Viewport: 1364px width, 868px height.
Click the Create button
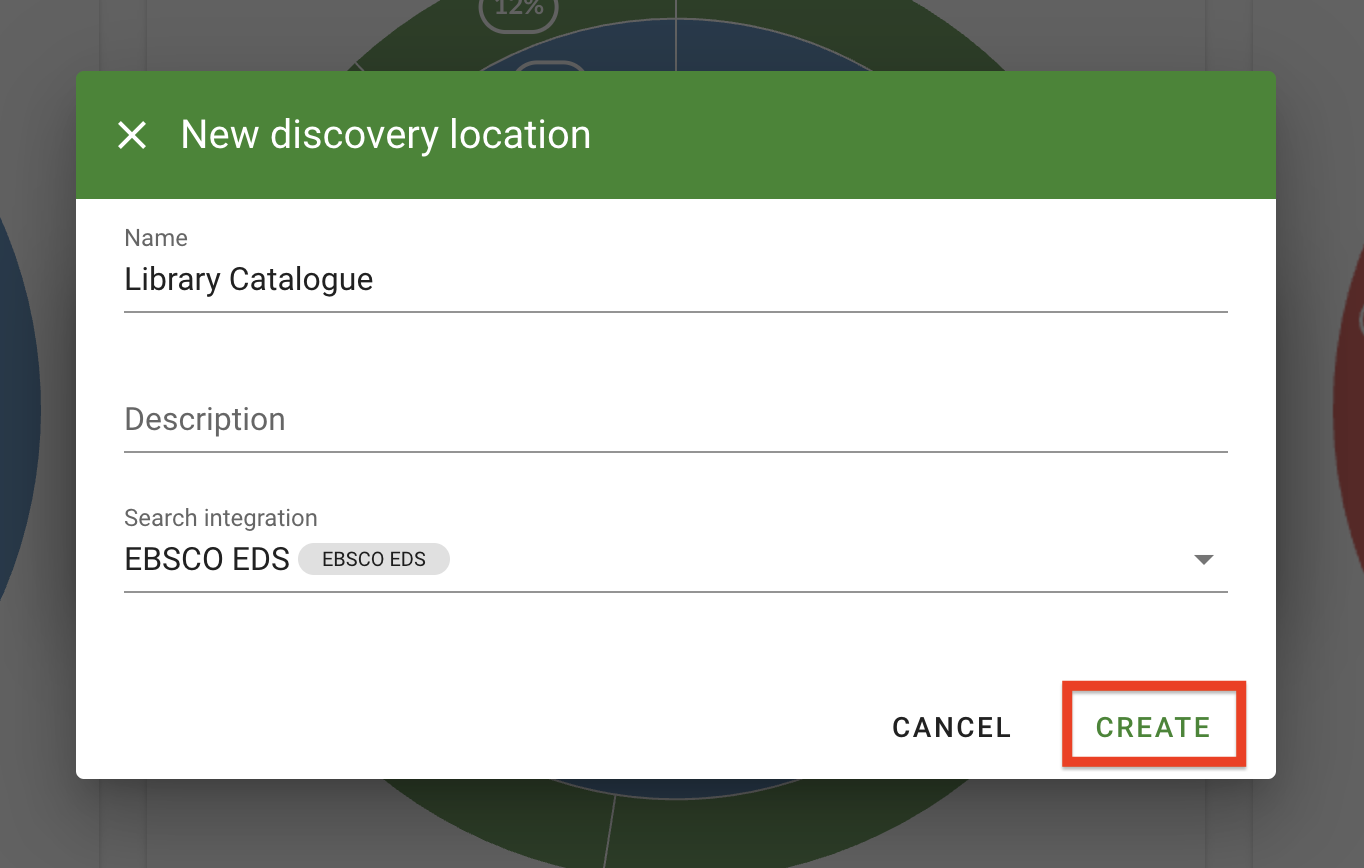1153,727
